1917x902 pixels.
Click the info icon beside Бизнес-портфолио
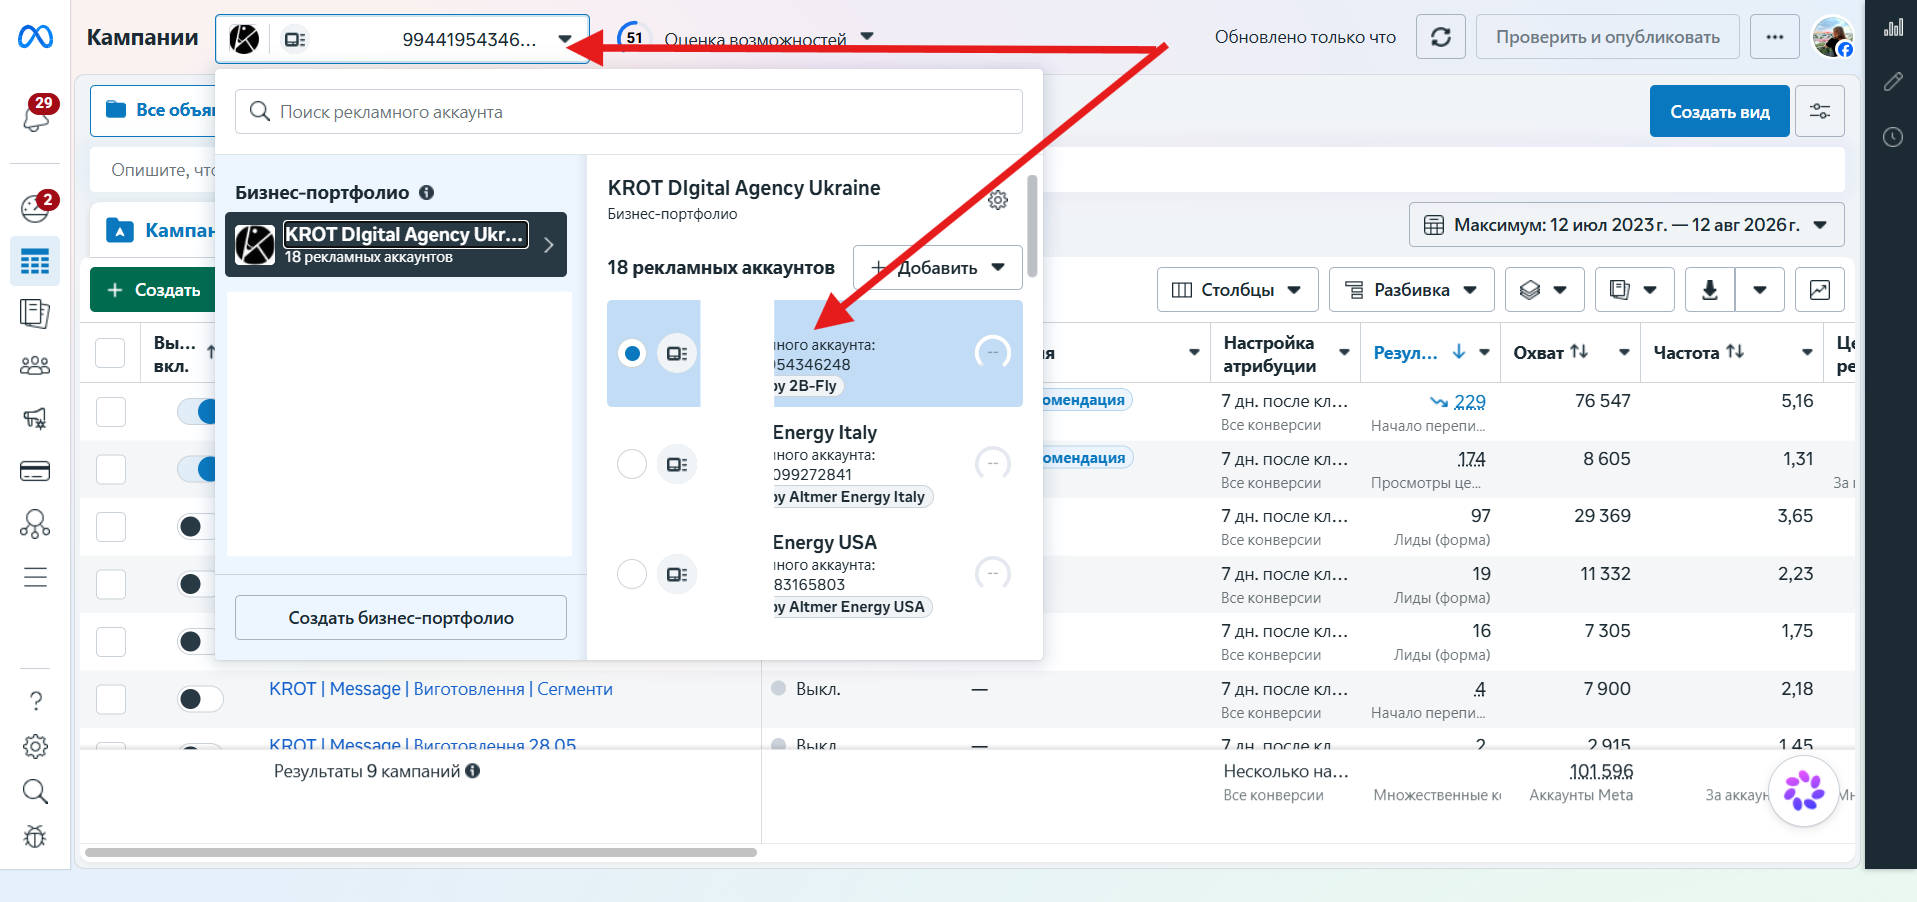point(426,192)
